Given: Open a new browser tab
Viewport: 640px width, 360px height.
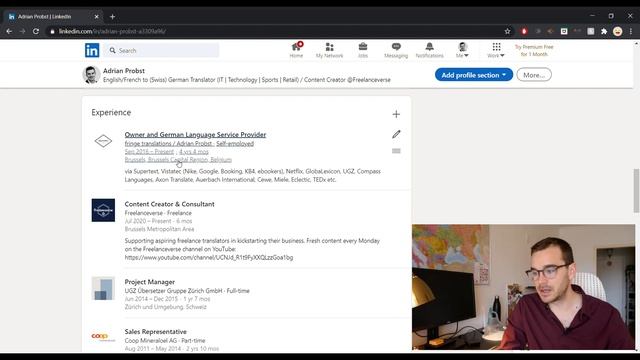Looking at the screenshot, I should [x=112, y=17].
